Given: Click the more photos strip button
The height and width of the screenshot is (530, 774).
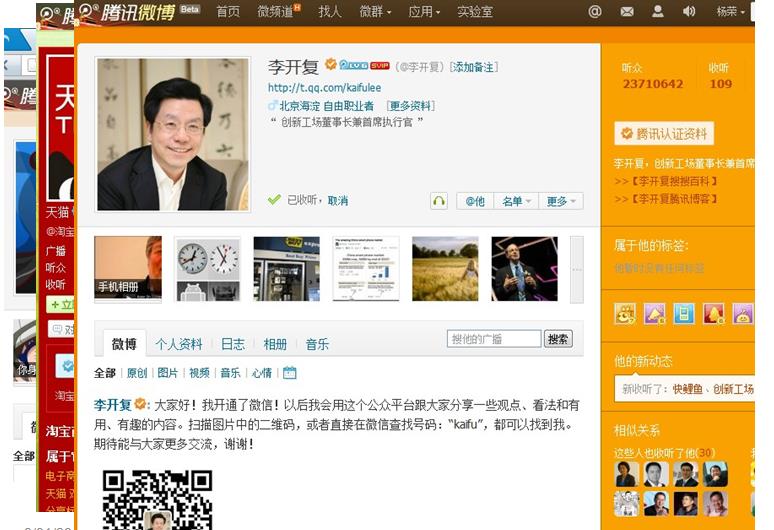Looking at the screenshot, I should [577, 269].
